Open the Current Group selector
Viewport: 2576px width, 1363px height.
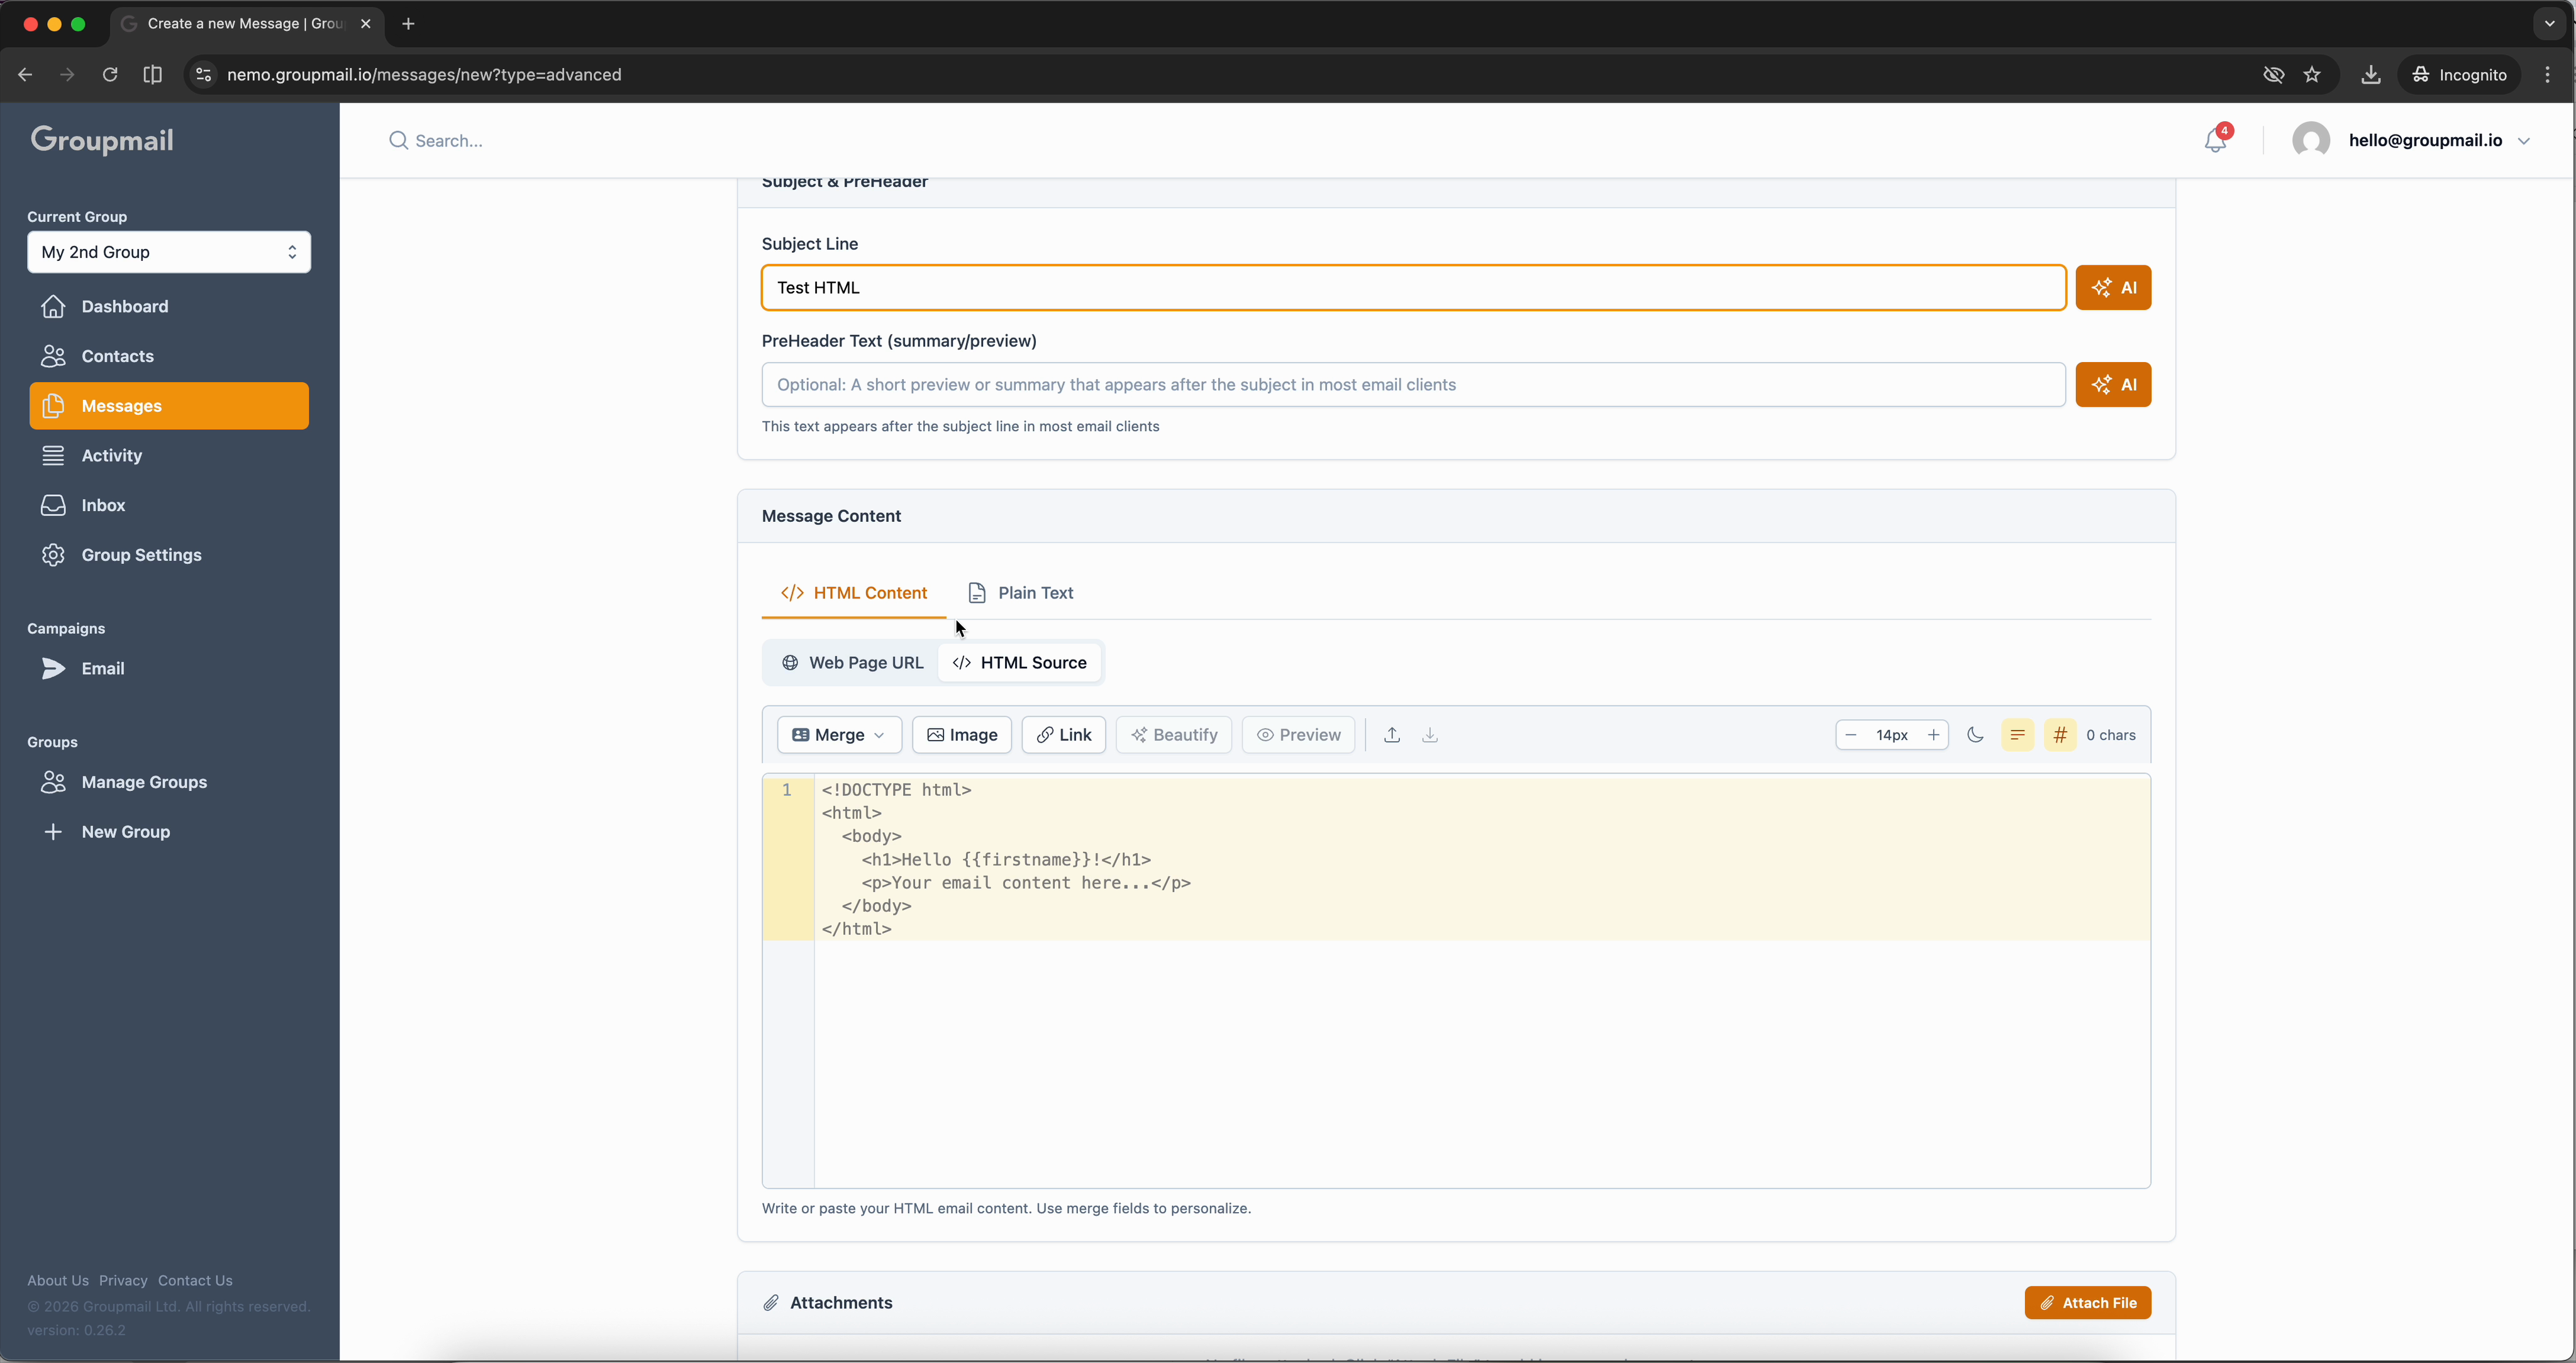pos(168,252)
